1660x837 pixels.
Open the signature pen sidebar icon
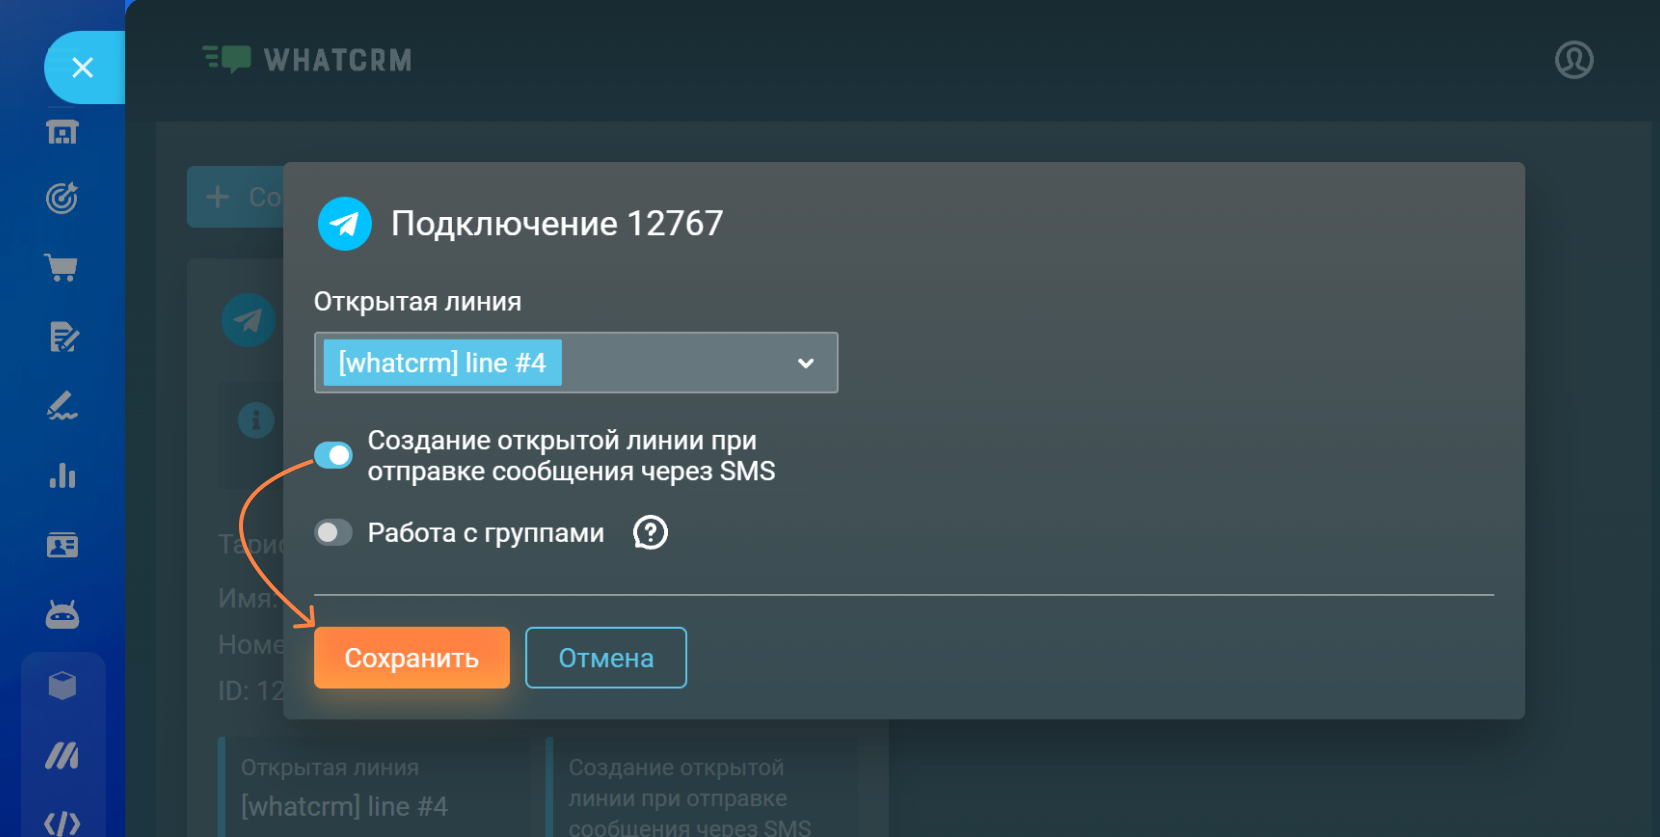[x=62, y=406]
